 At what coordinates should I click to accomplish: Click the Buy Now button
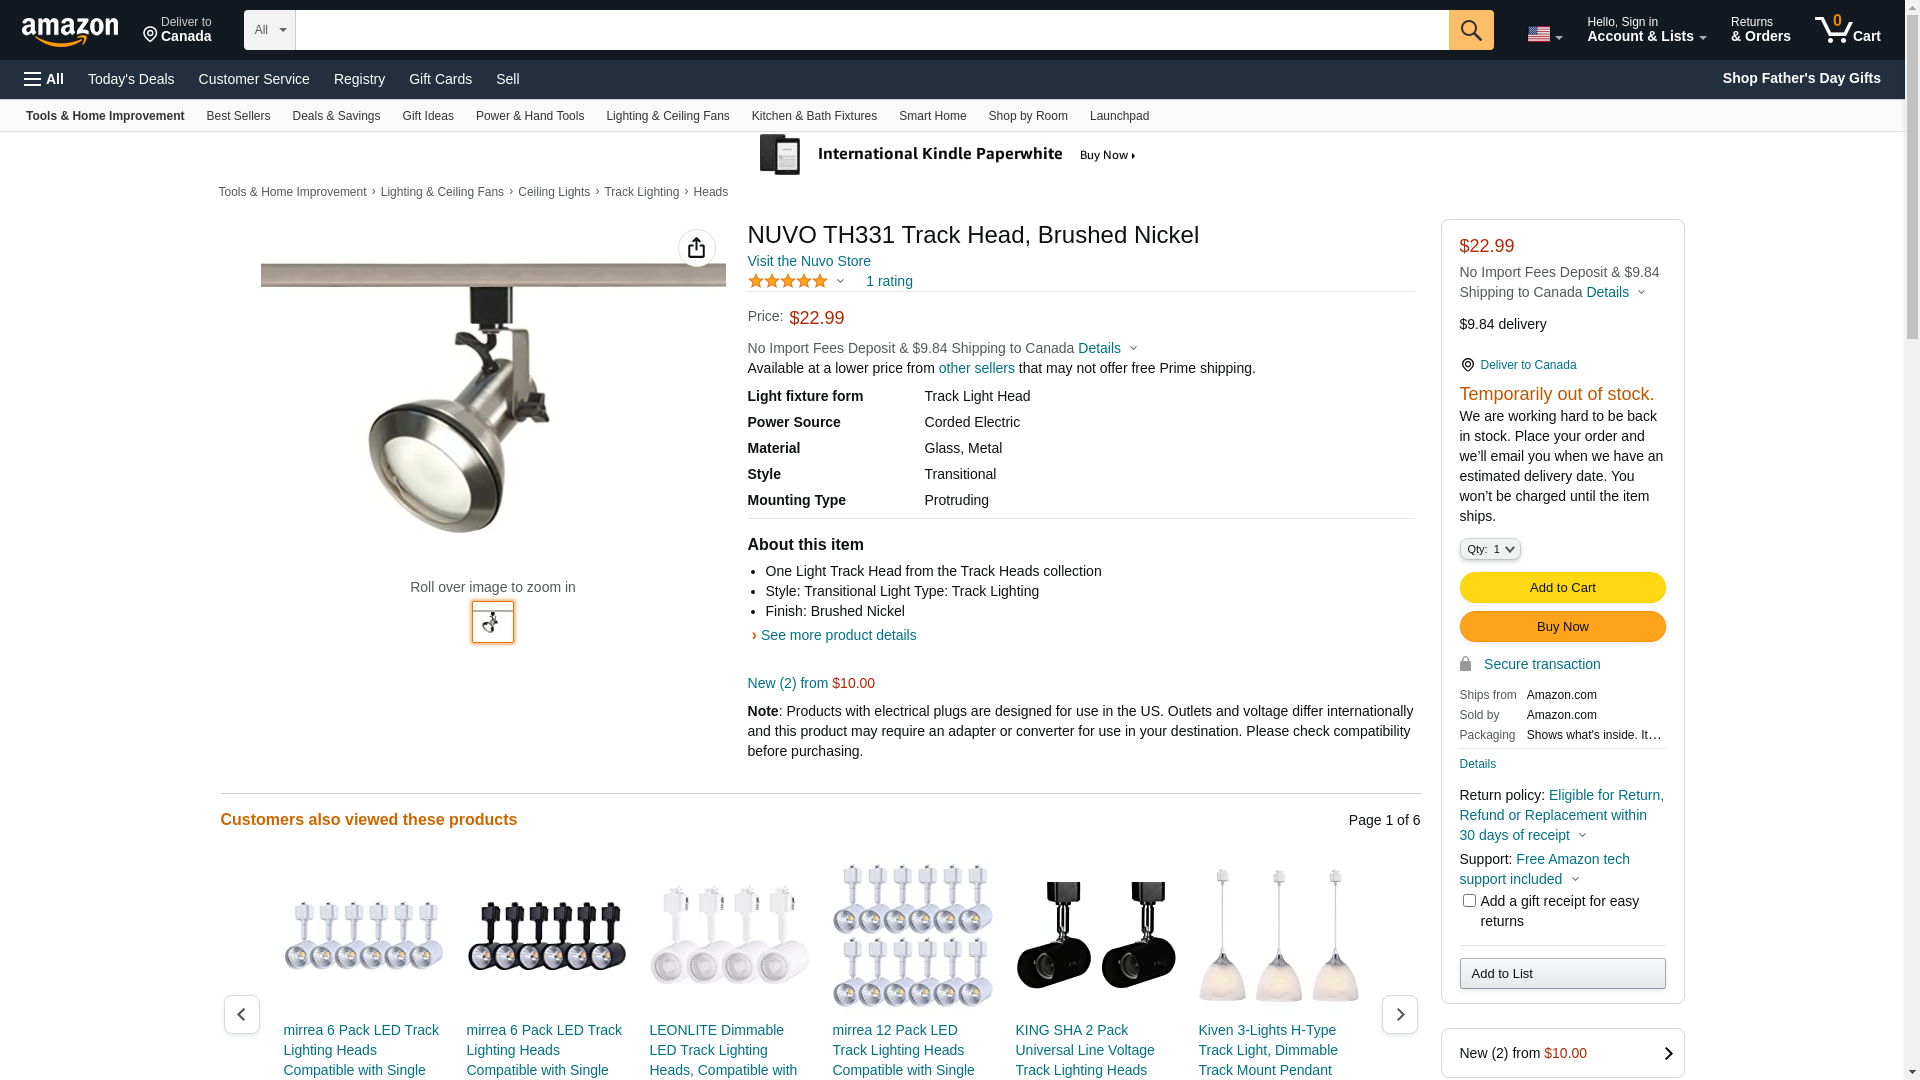point(1562,627)
